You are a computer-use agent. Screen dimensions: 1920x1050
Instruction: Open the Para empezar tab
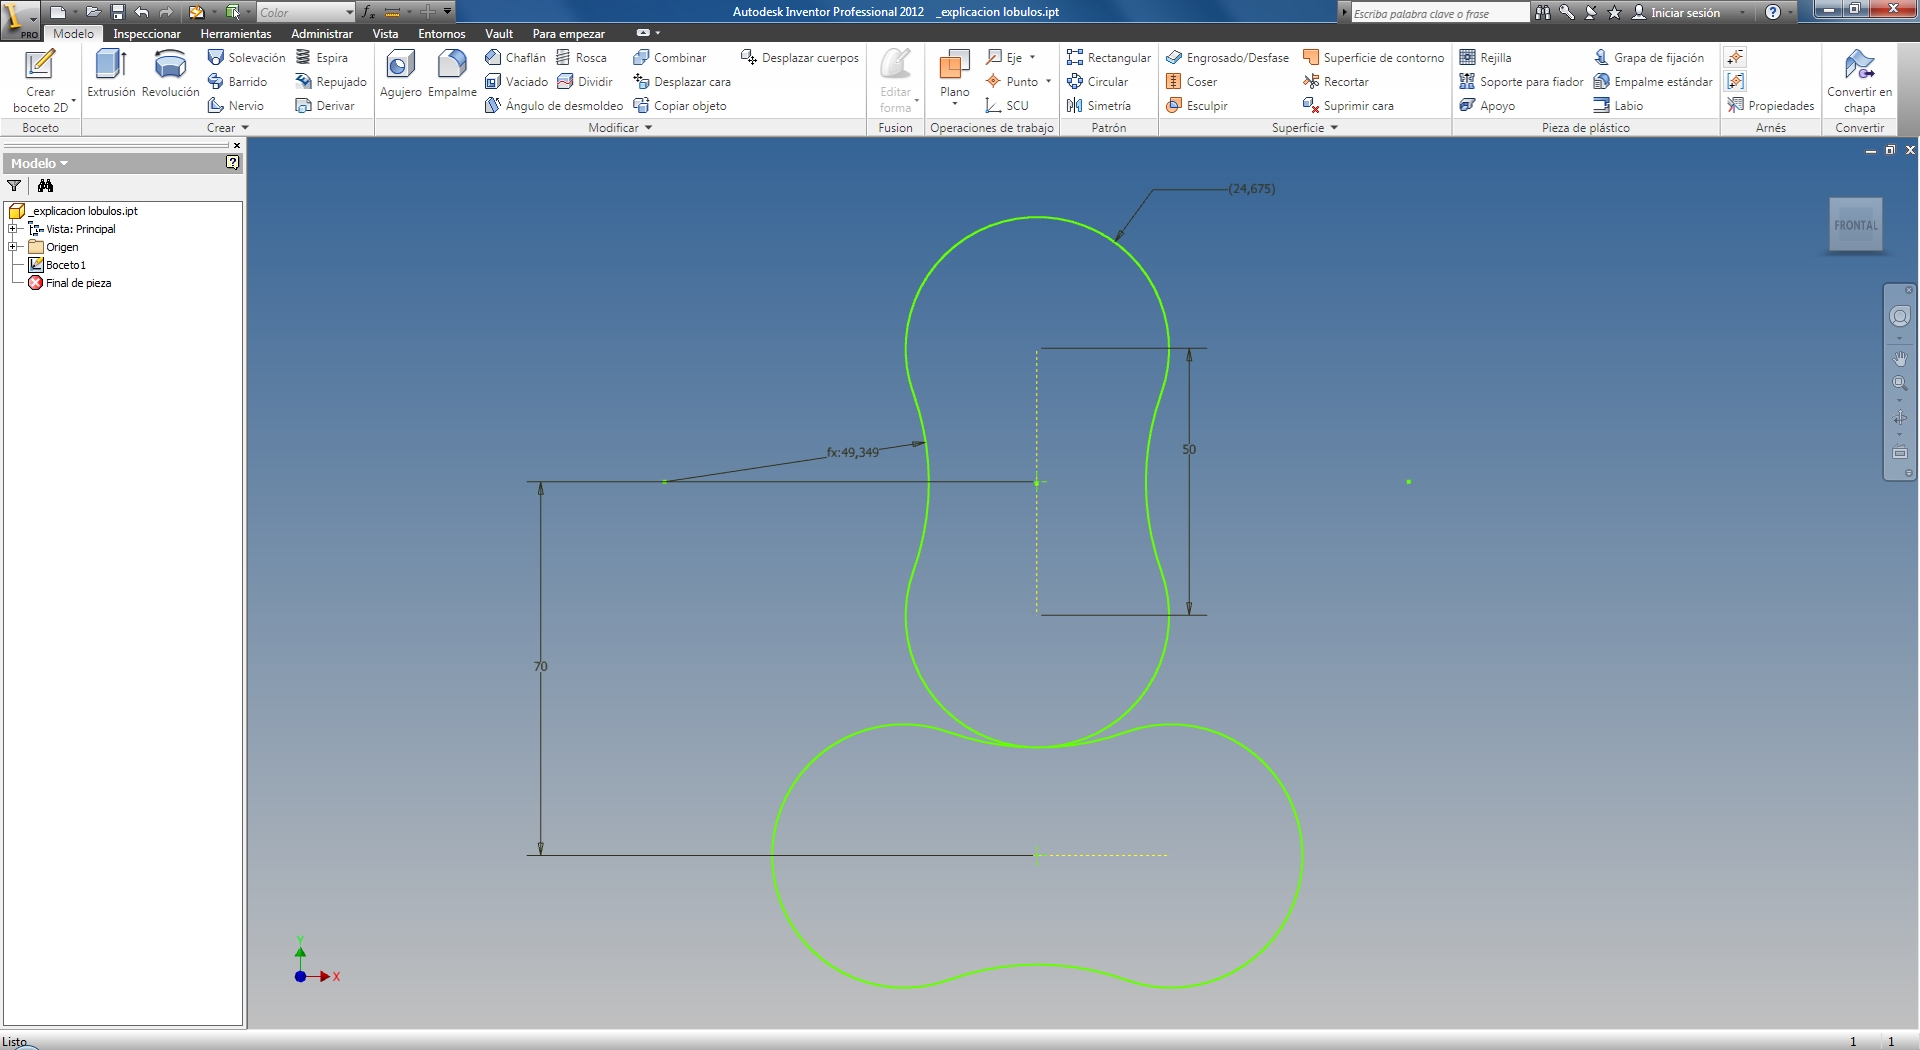point(569,33)
